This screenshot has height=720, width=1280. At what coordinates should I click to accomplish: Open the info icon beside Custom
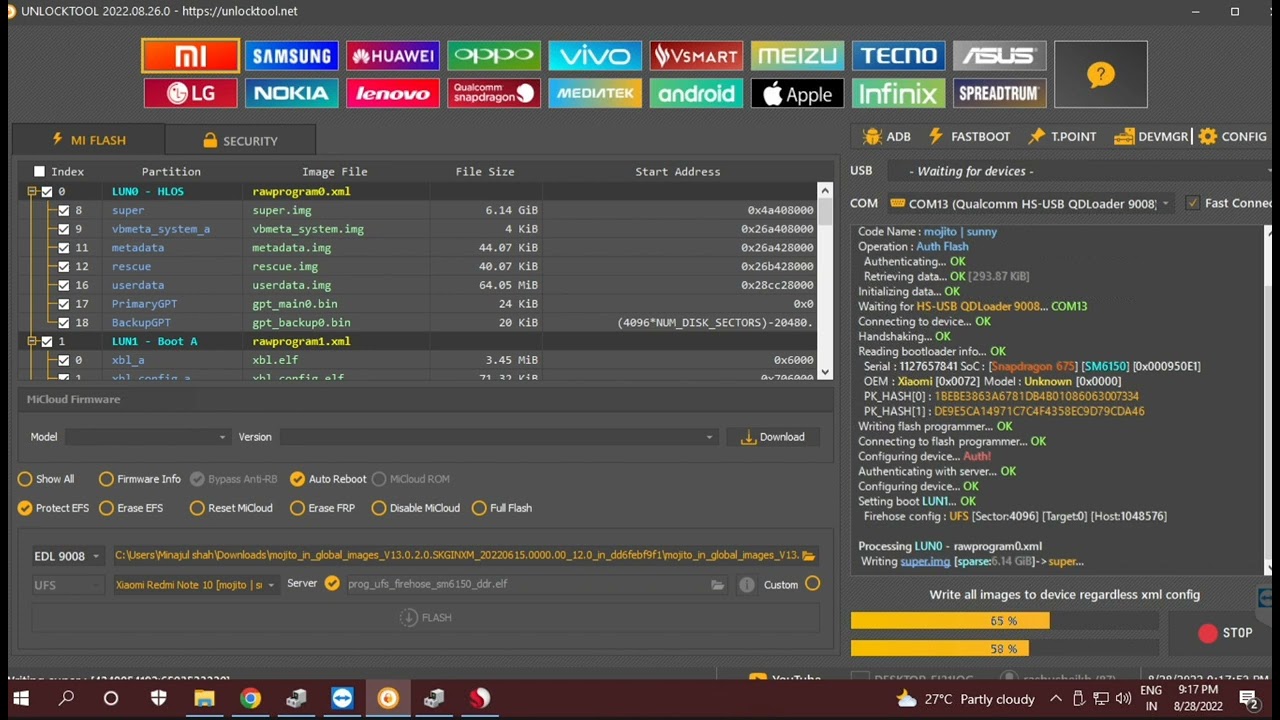coord(747,585)
